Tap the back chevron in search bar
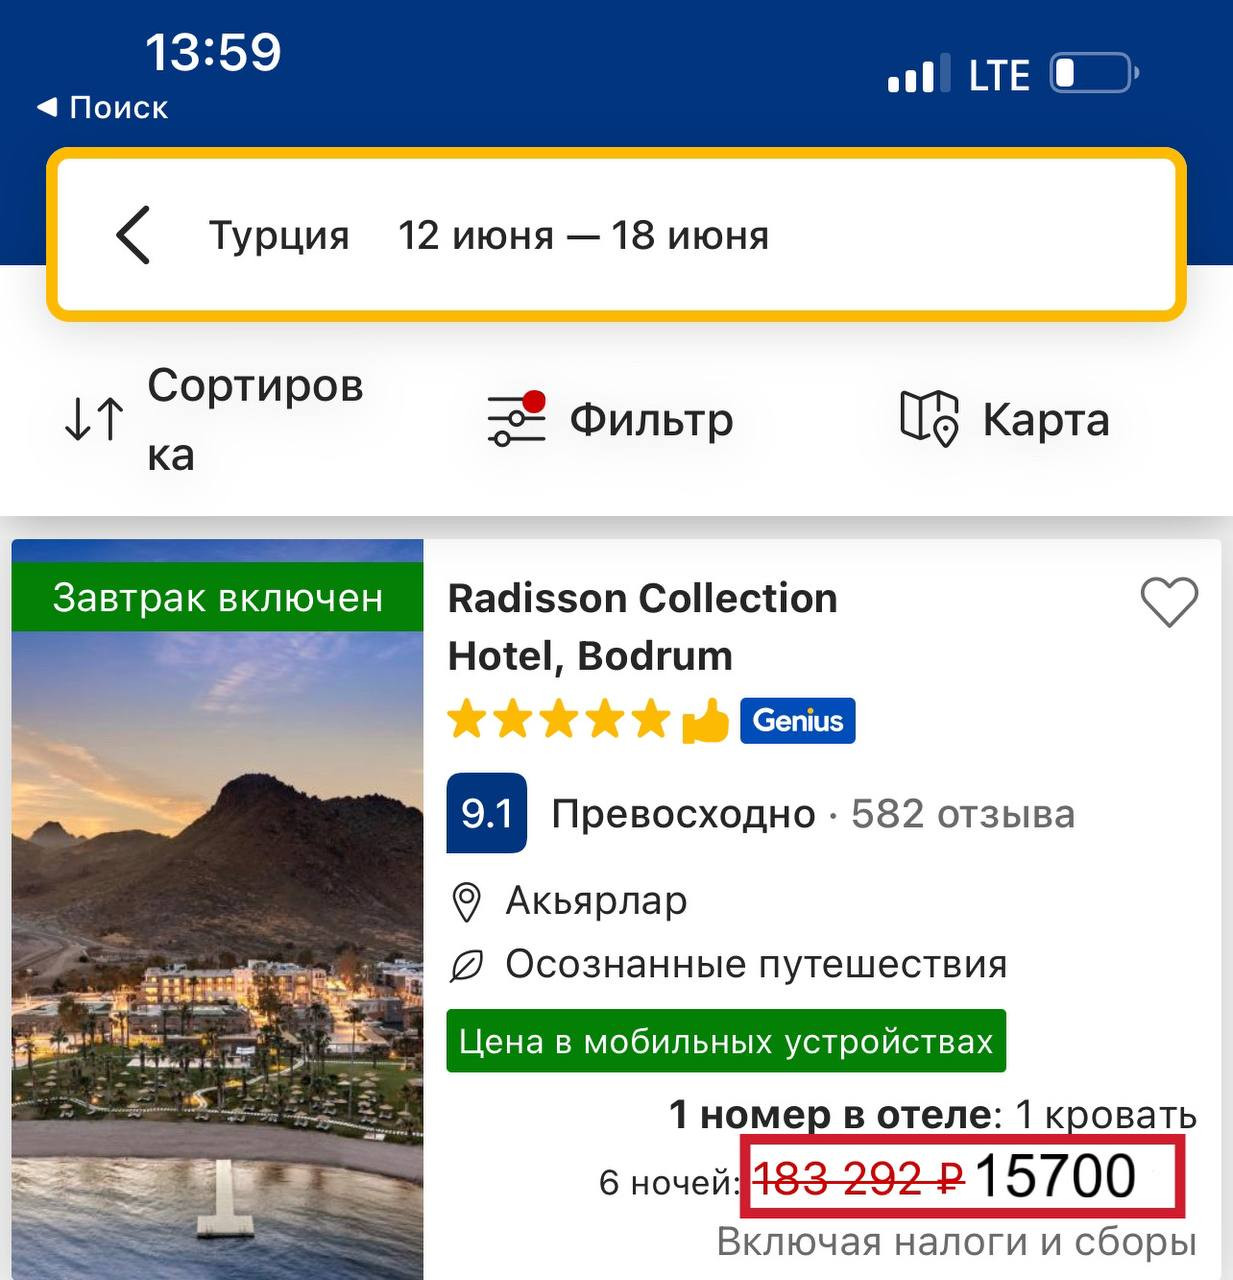 coord(133,236)
